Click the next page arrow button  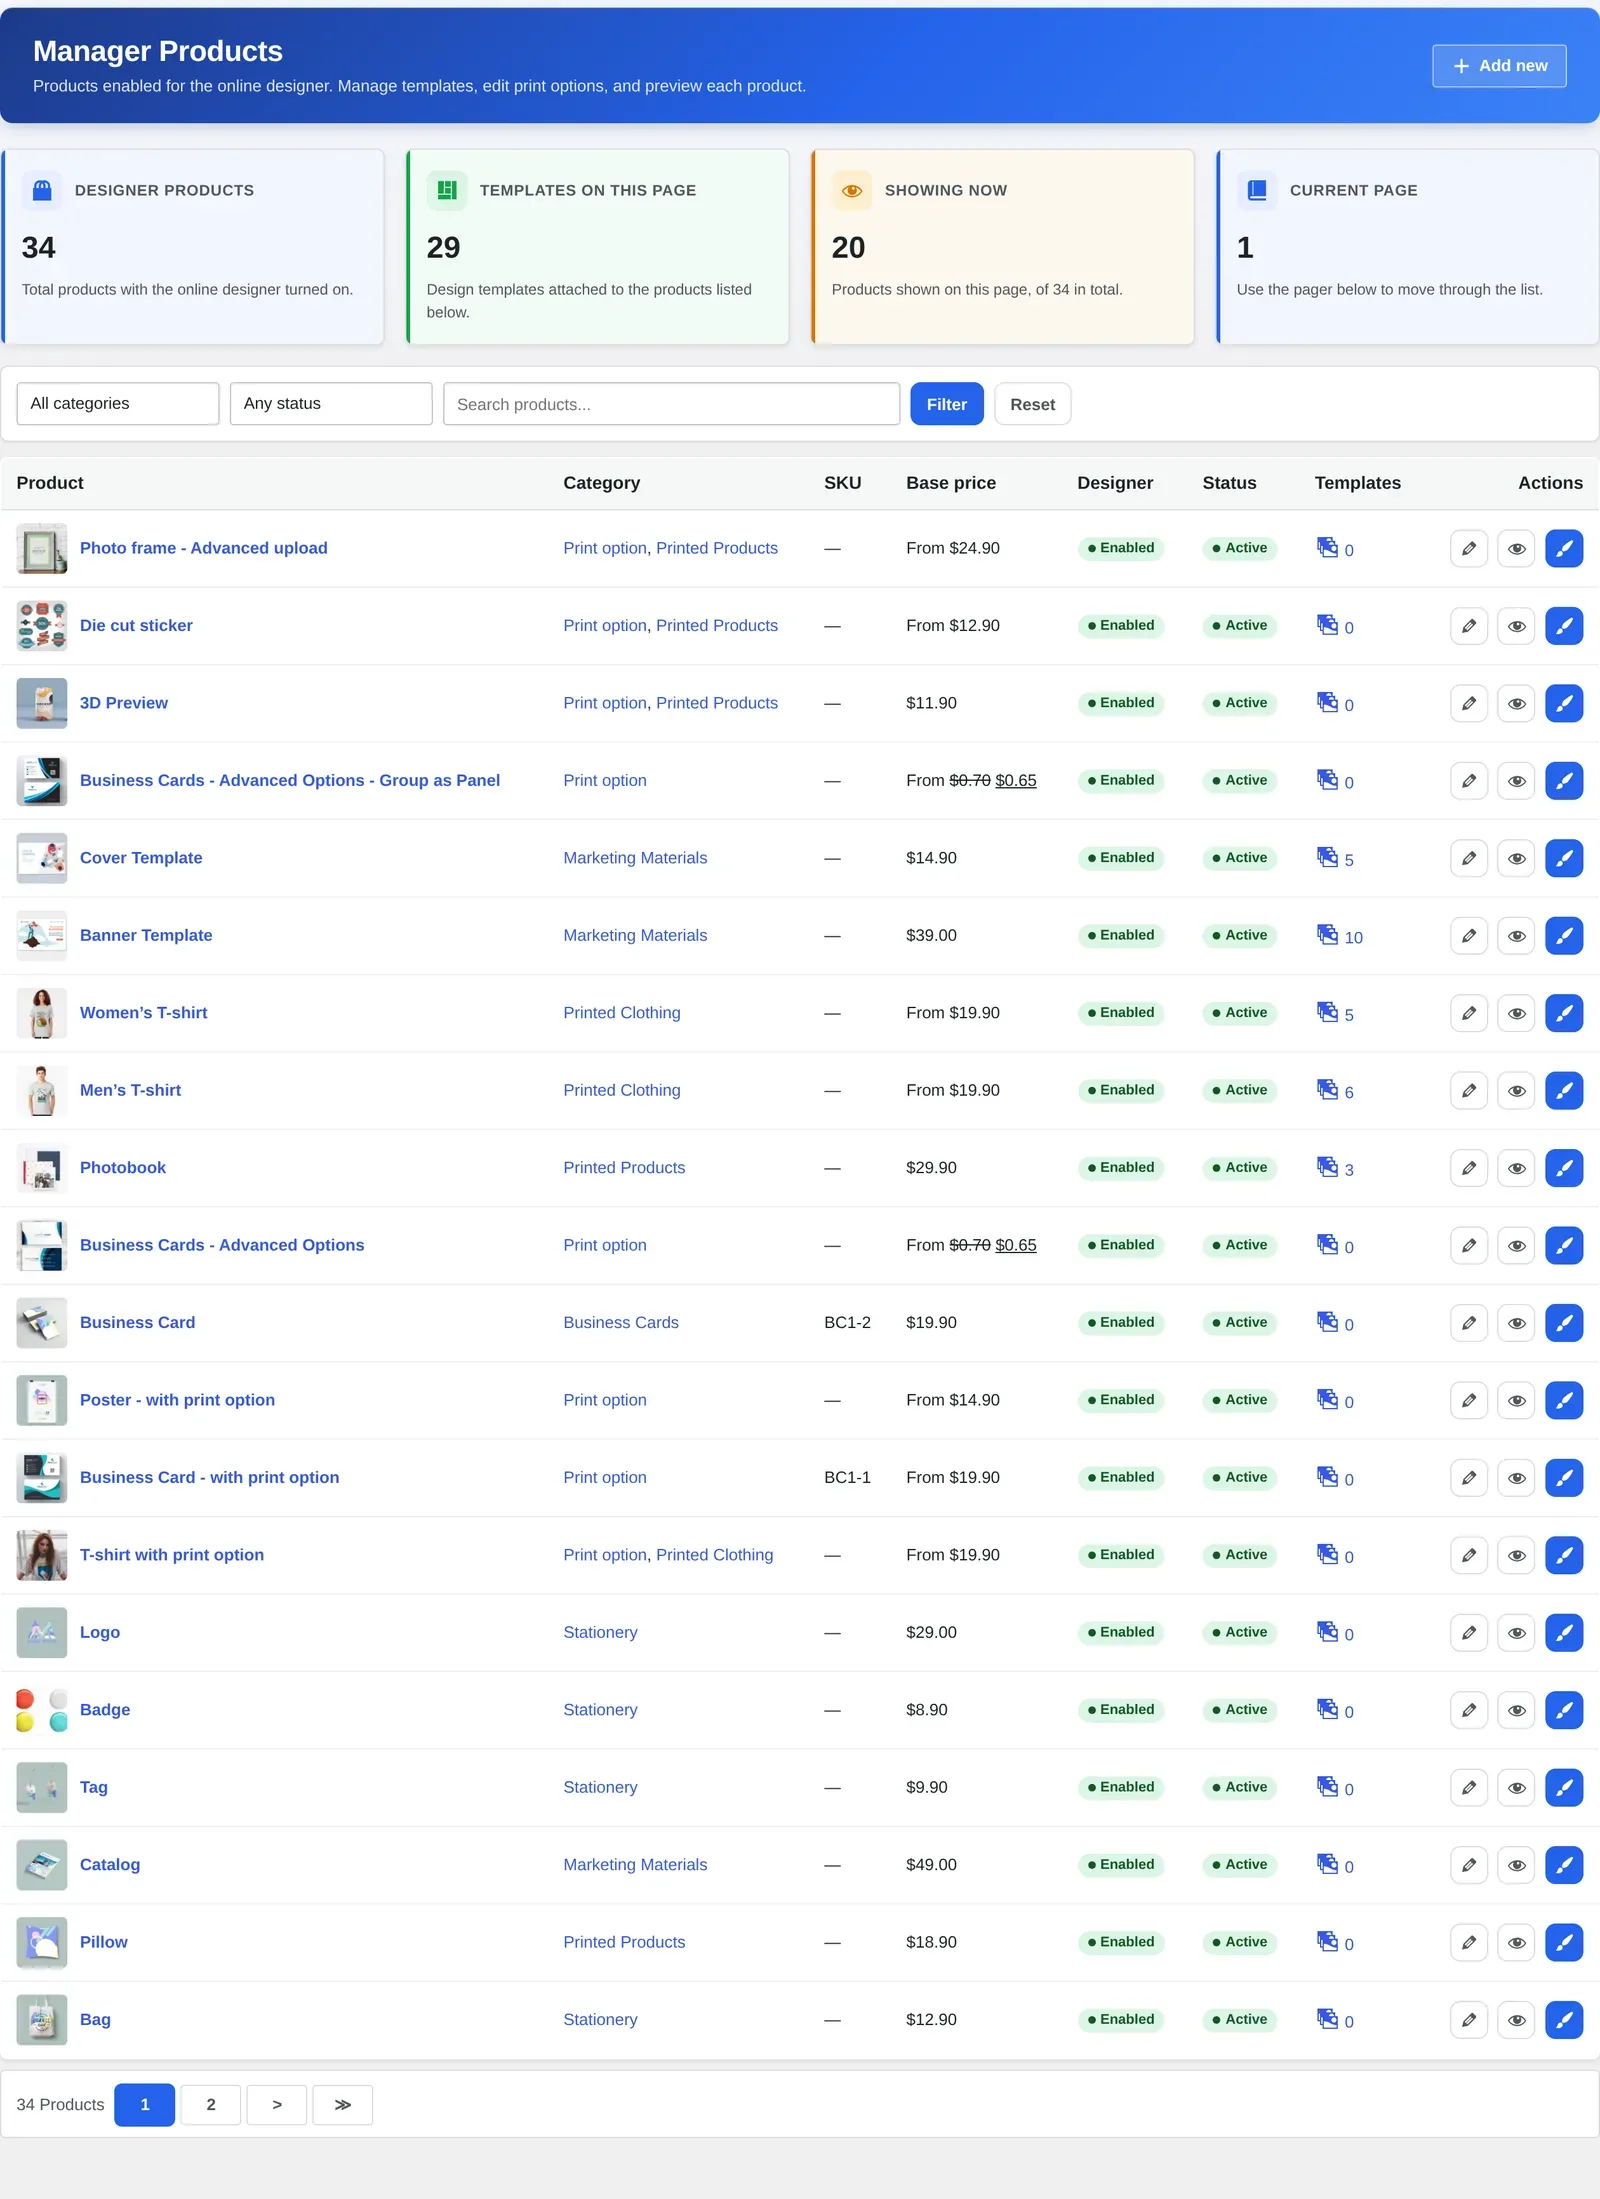pyautogui.click(x=277, y=2104)
